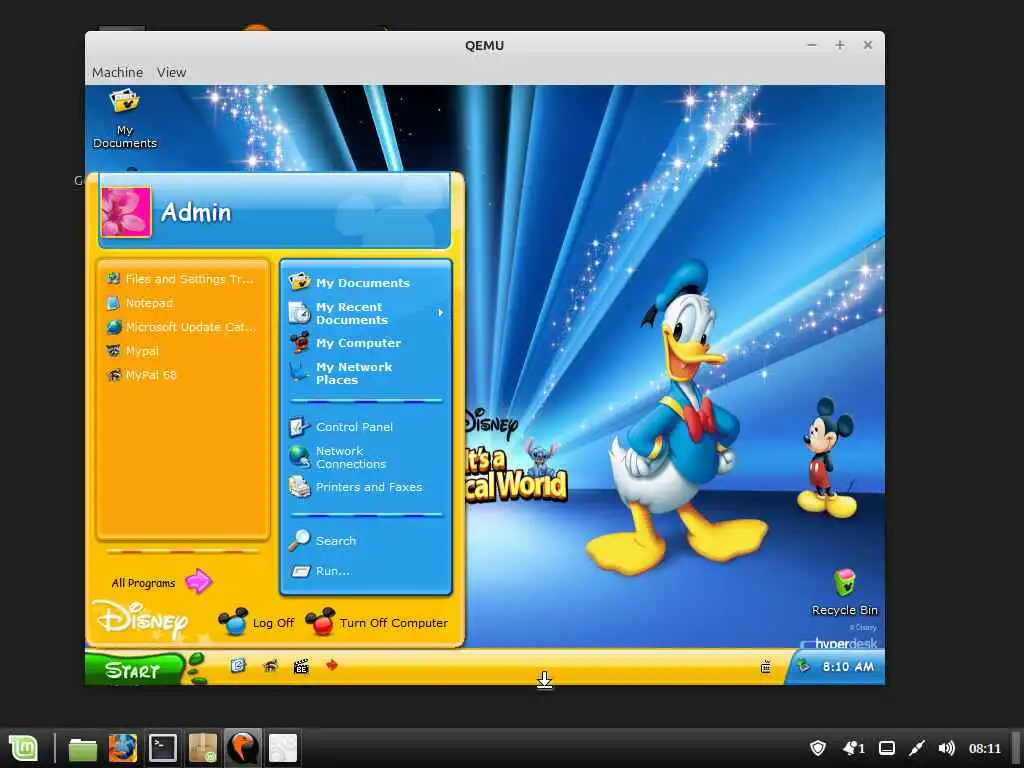Click the red arrow quick launch icon

click(x=332, y=665)
